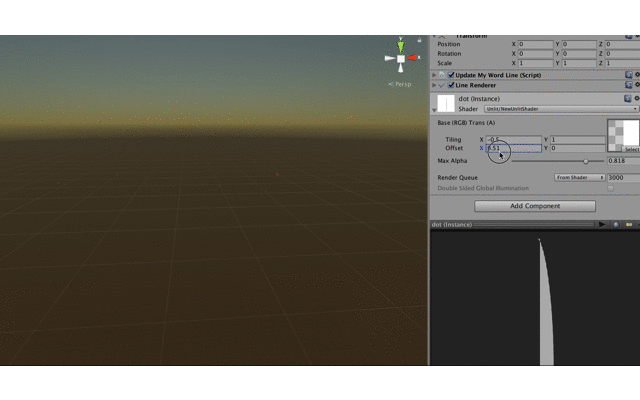Click the Update My Word Line (Script) header
640x400 pixels.
498,75
